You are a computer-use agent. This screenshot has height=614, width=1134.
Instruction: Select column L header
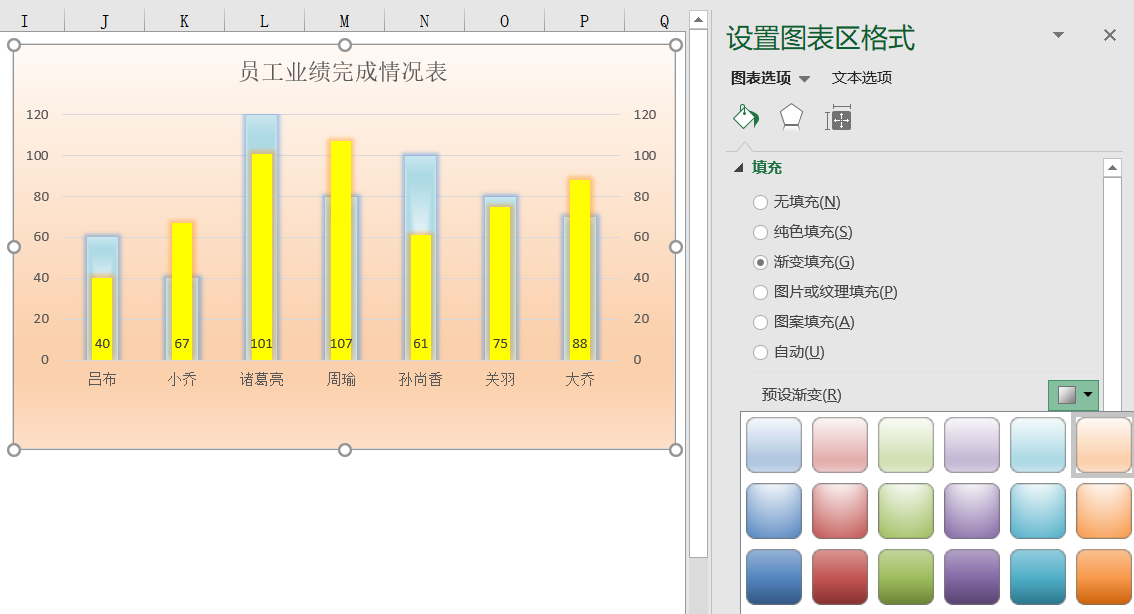click(x=264, y=21)
